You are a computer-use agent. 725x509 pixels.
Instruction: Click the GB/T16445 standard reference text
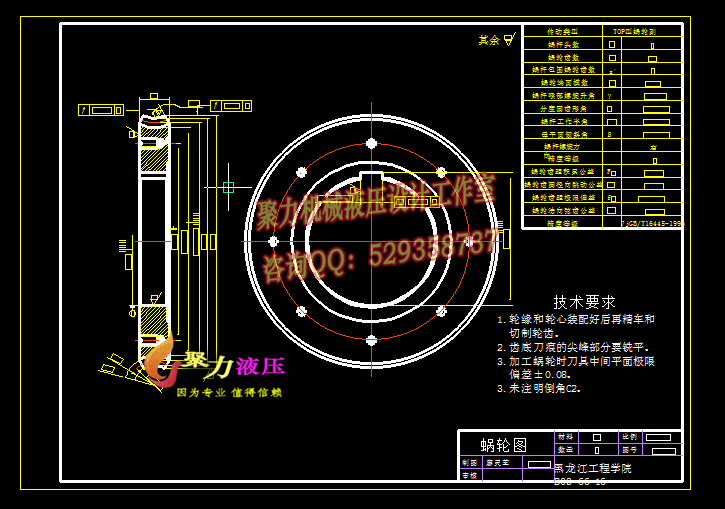(x=651, y=223)
